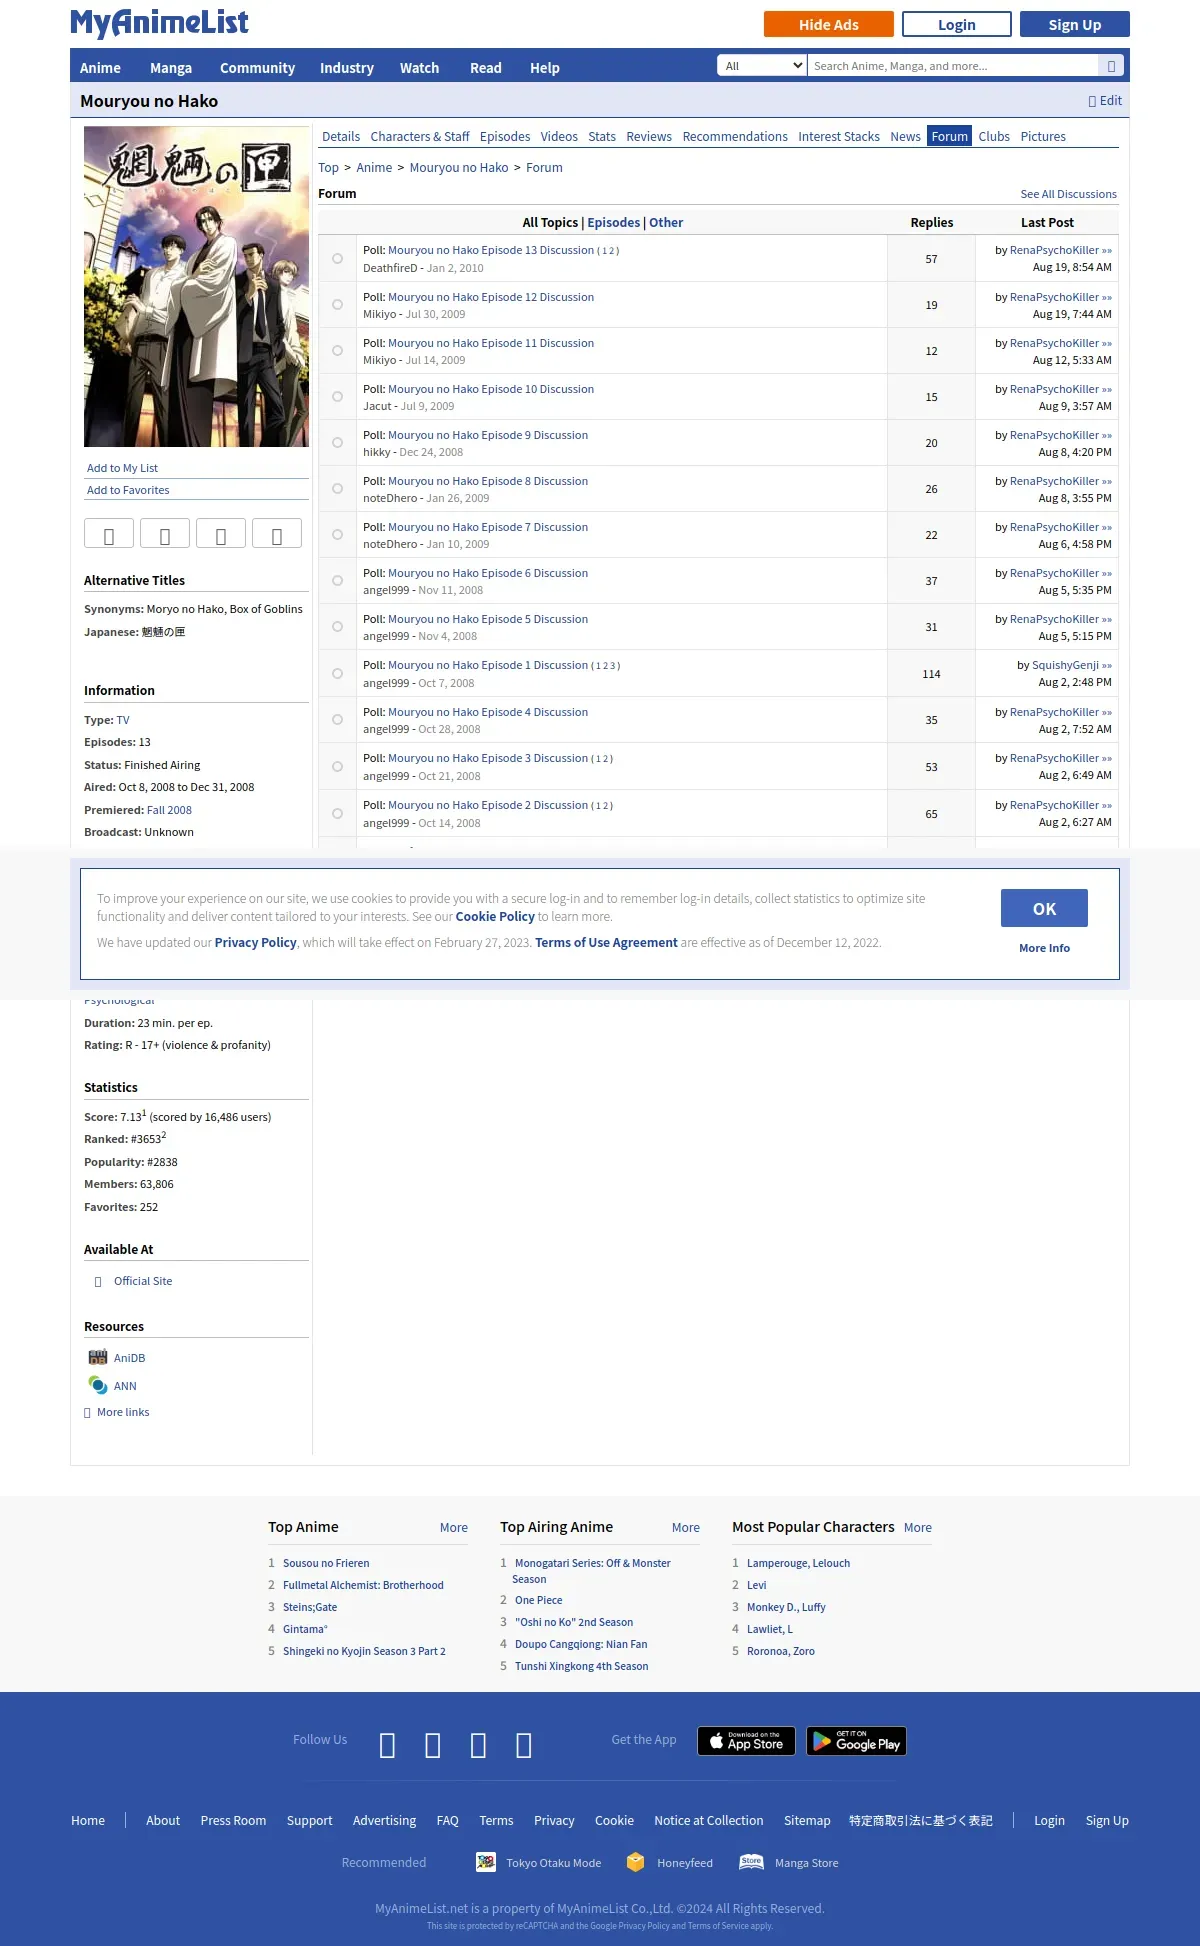Viewport: 1200px width, 1946px height.
Task: Click the arrow icon after RenaPsychoKiller in Episode 13 row
Action: coord(1107,250)
